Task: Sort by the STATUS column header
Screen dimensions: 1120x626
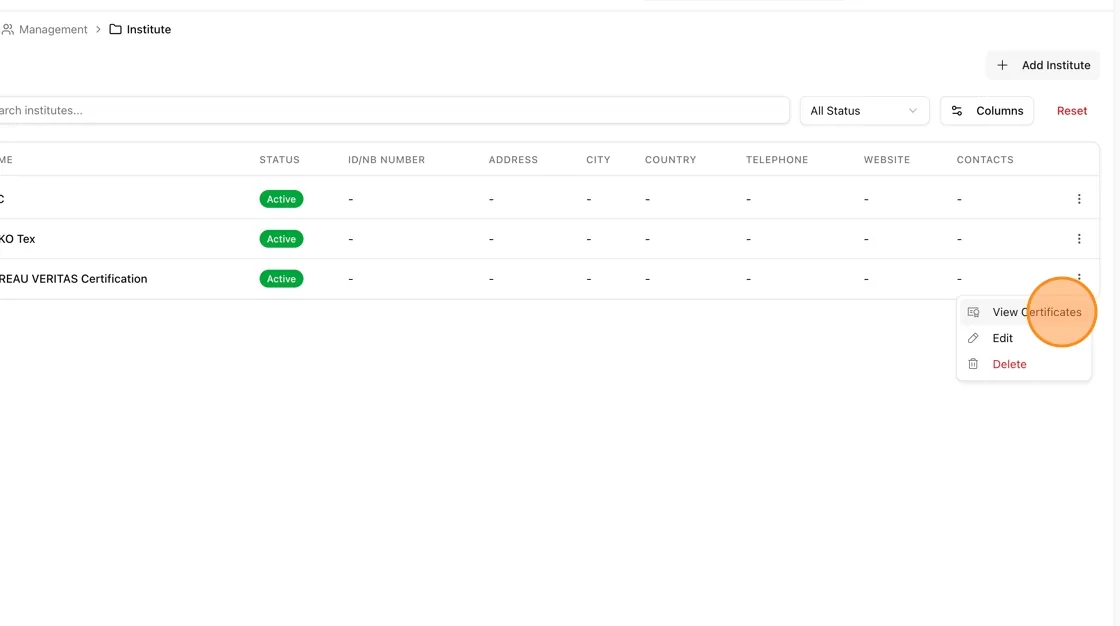Action: click(279, 159)
